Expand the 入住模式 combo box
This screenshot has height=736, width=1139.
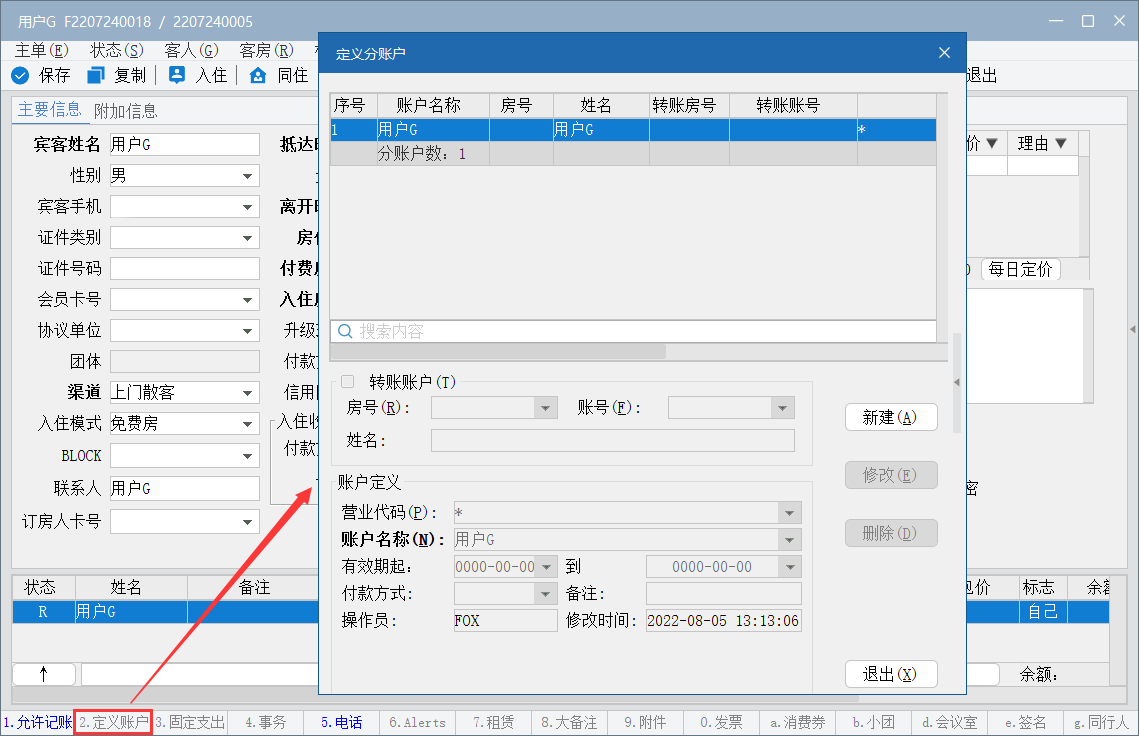(x=247, y=424)
